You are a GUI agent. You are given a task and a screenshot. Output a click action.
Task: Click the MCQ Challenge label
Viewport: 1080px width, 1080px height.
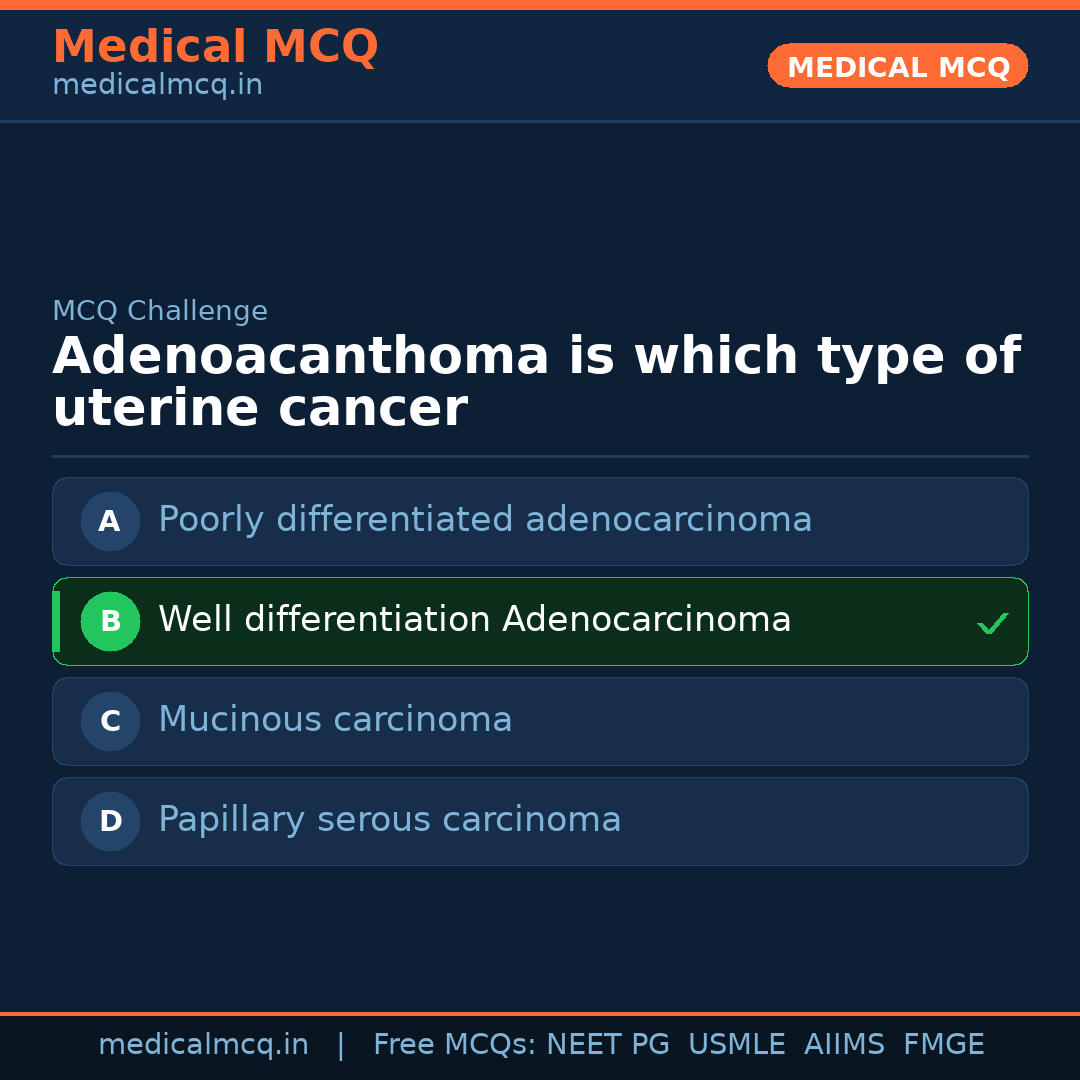[x=160, y=311]
